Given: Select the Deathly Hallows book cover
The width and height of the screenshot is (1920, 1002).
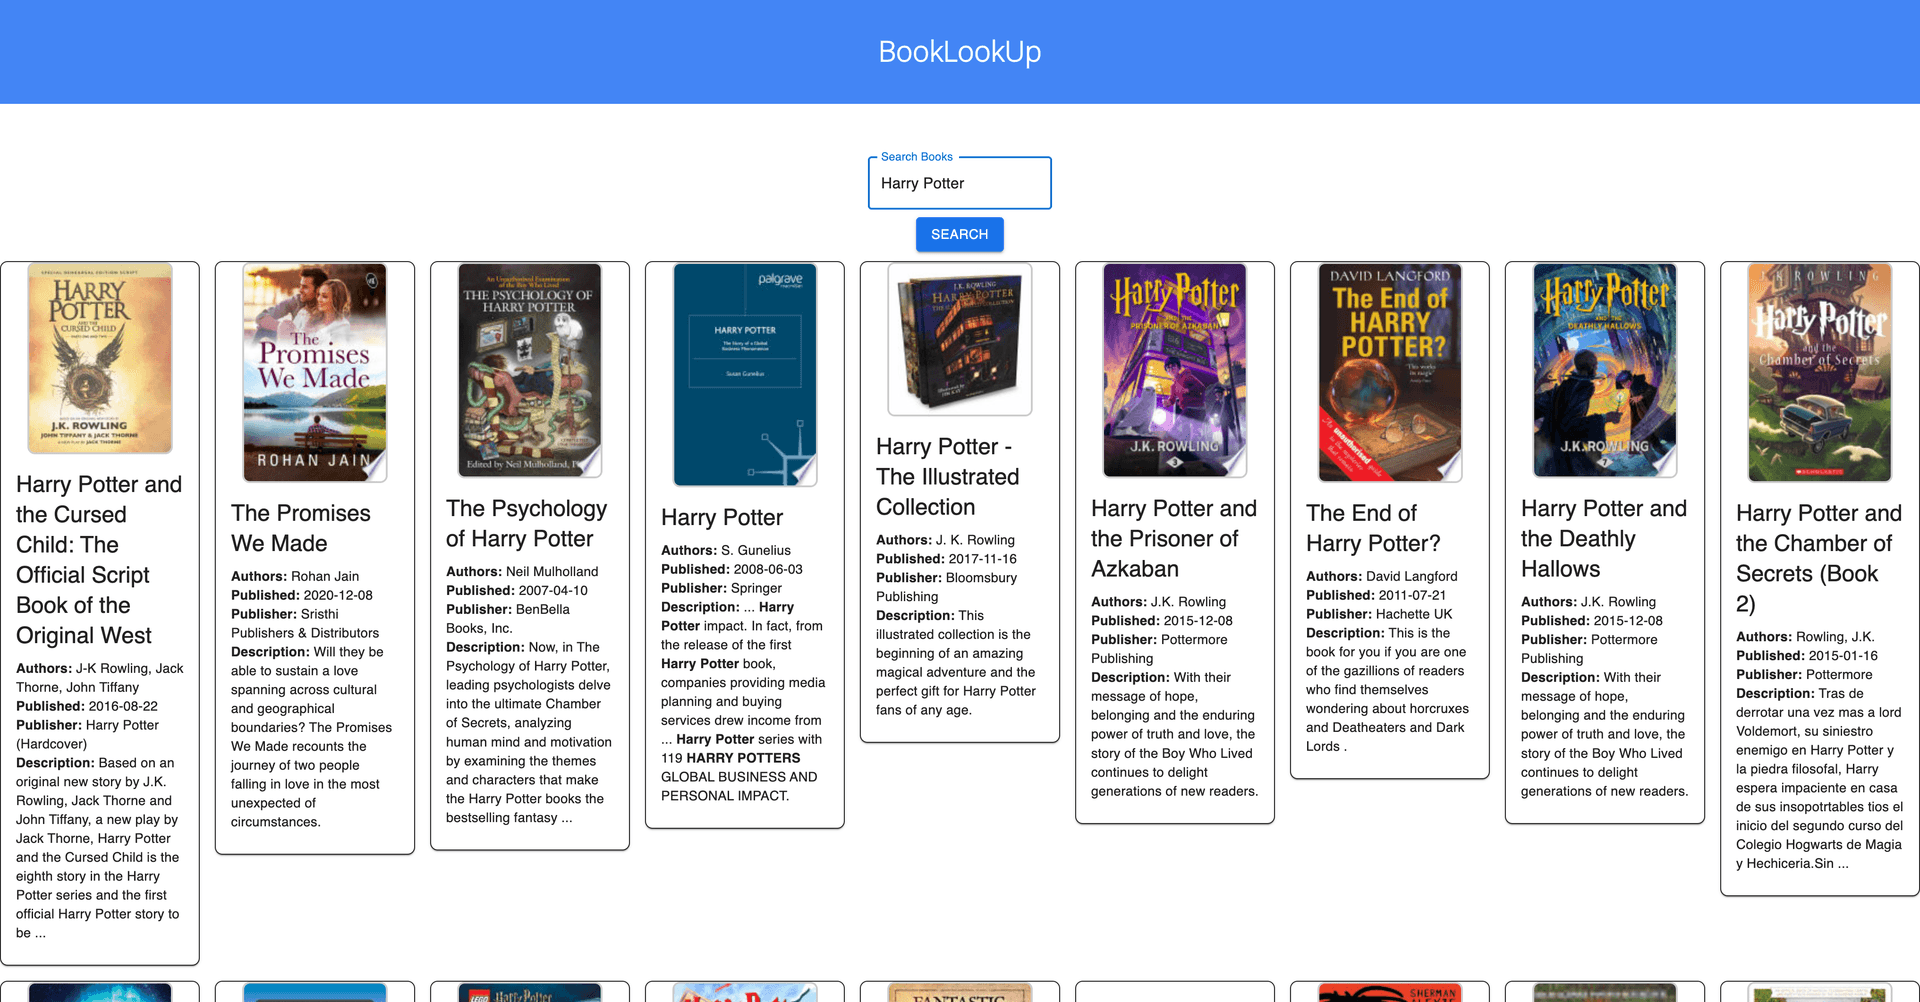Looking at the screenshot, I should (1604, 370).
